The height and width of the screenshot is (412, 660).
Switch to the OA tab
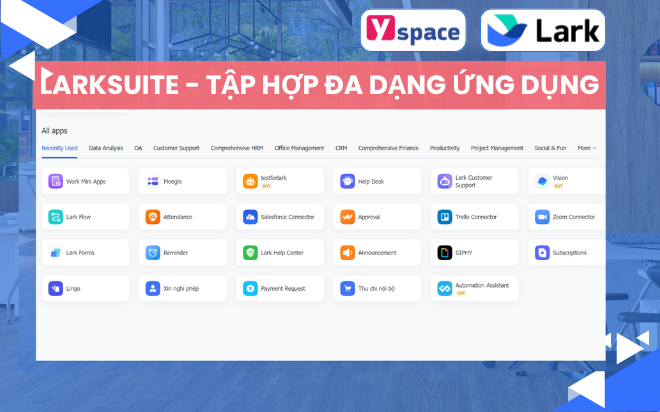click(x=138, y=148)
